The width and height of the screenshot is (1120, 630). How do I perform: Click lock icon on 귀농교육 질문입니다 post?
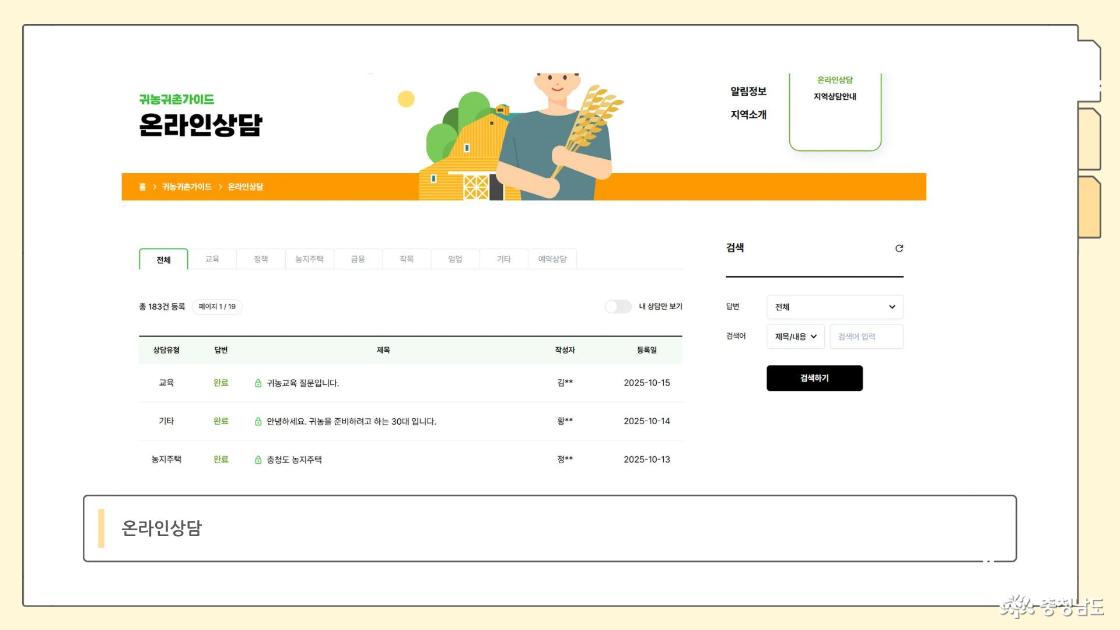click(x=258, y=383)
